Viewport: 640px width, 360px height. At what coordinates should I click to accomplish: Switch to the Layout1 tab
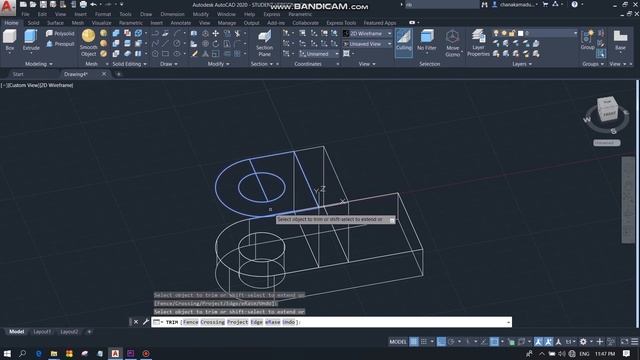(x=42, y=332)
